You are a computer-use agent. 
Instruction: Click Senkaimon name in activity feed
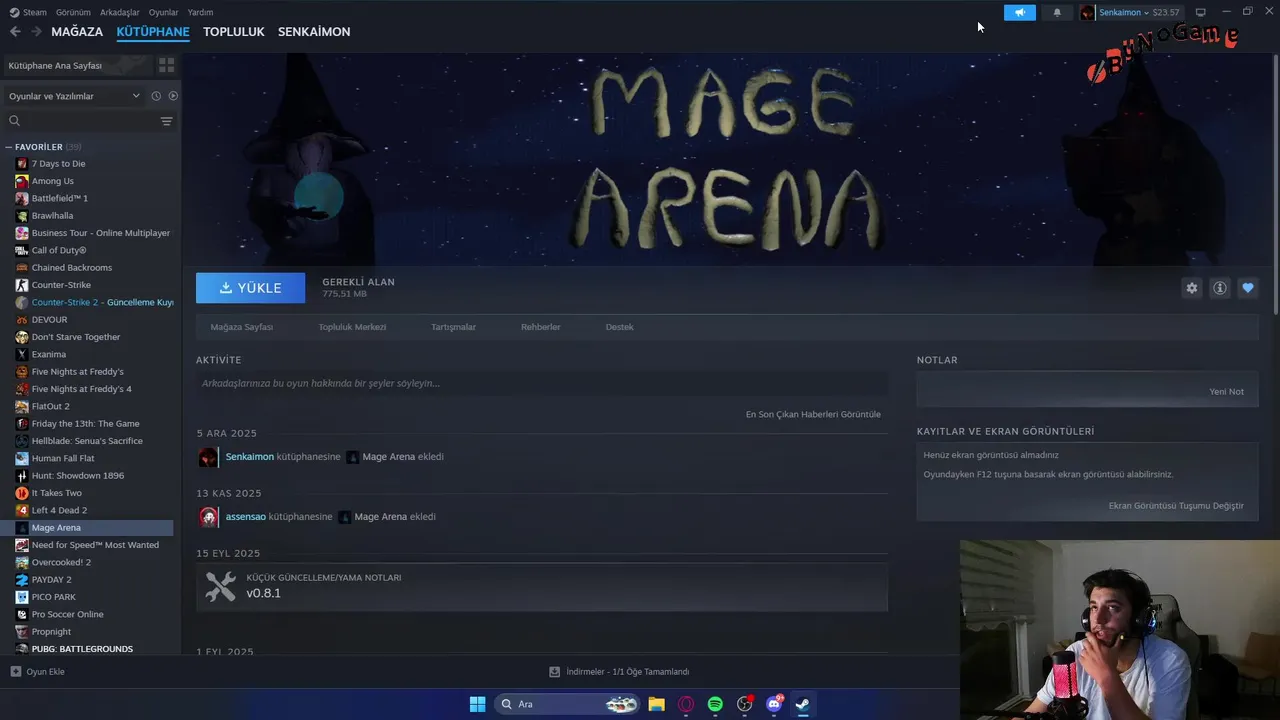pyautogui.click(x=249, y=457)
